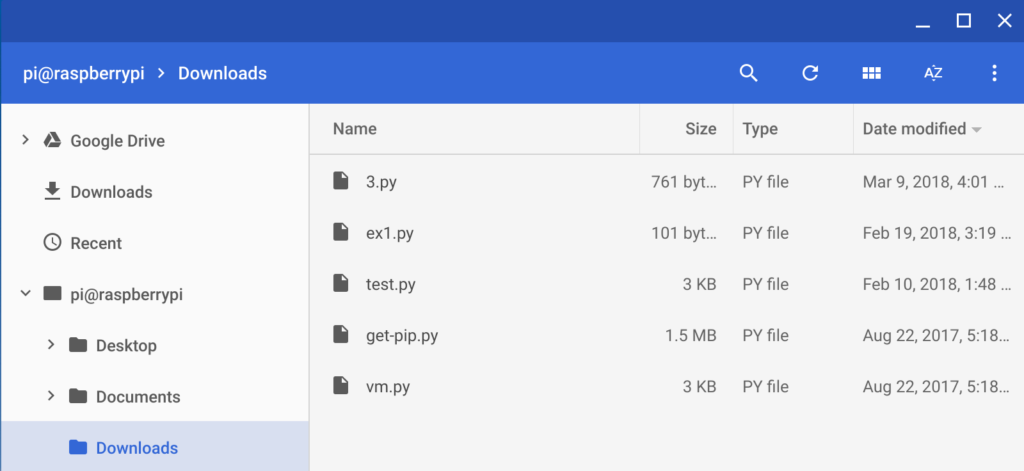Viewport: 1024px width, 471px height.
Task: Select the vm.py file
Action: click(388, 386)
